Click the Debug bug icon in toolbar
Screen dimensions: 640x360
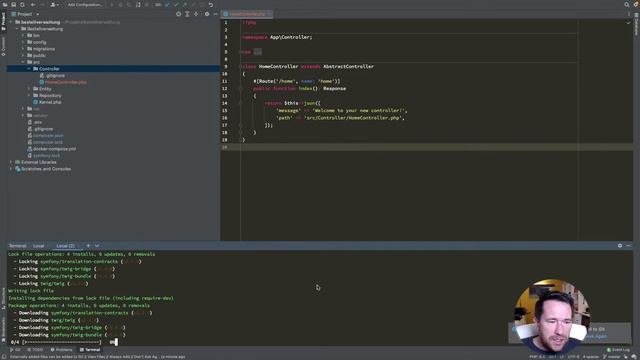(121, 4)
